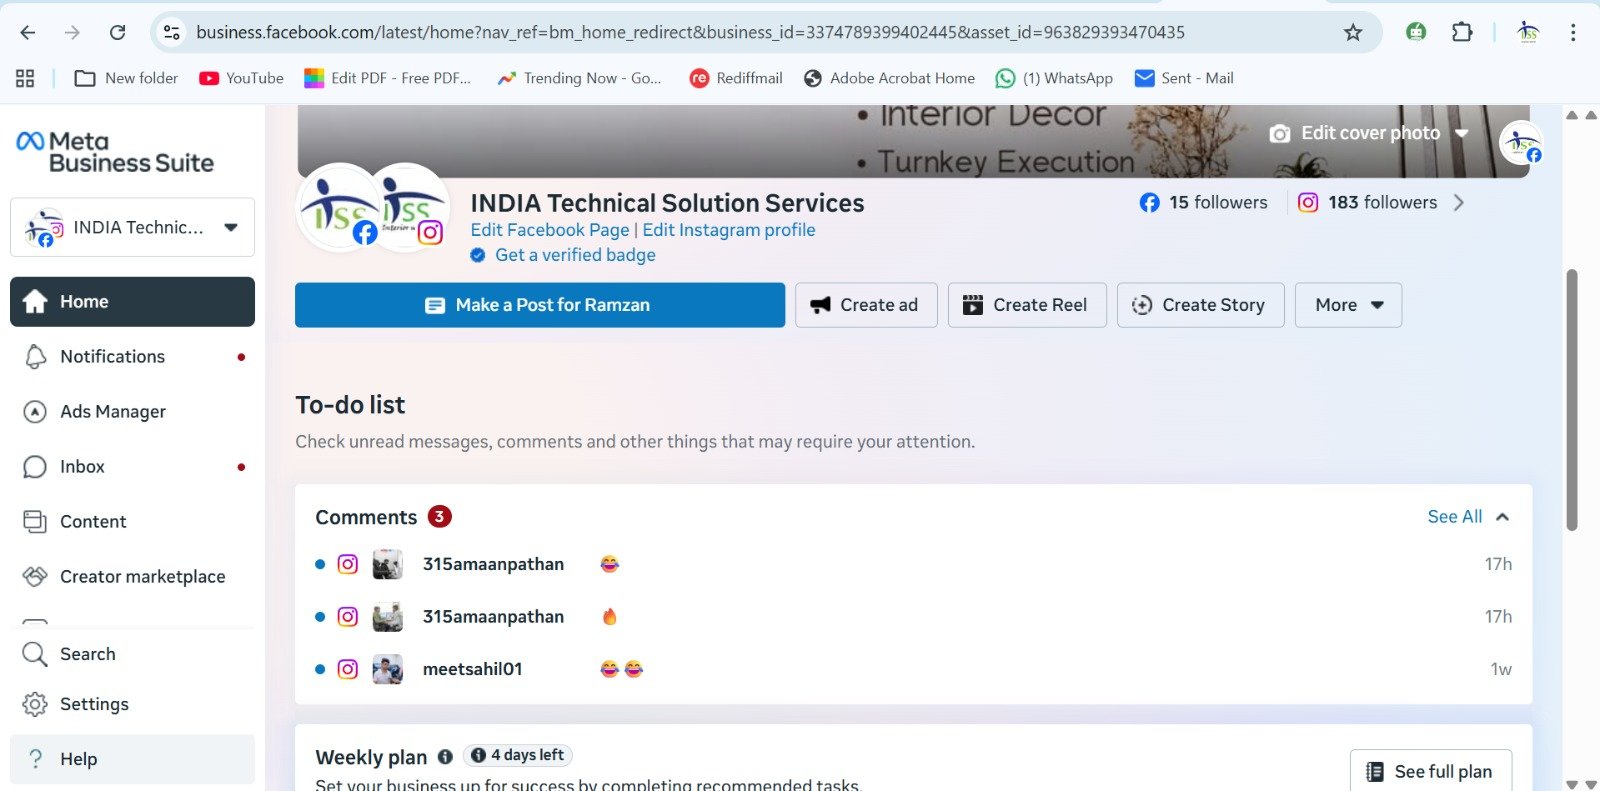The image size is (1600, 791).
Task: Select Content in the left menu
Action: [93, 522]
